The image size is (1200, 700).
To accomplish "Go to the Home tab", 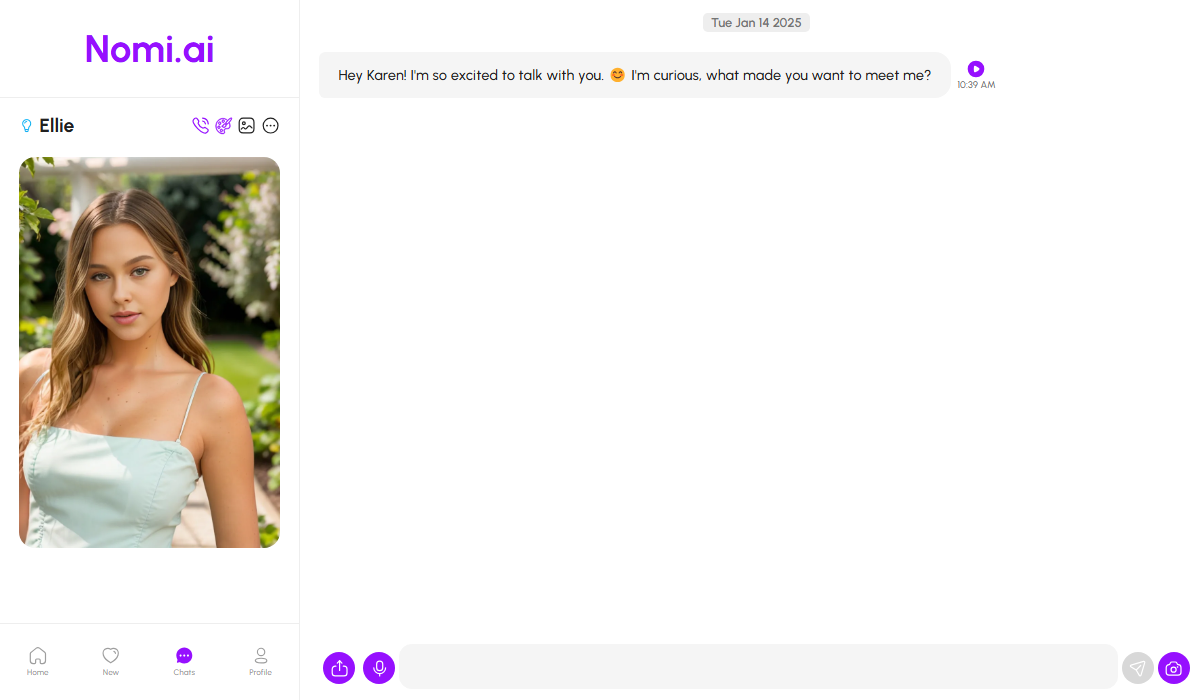I will [x=38, y=661].
